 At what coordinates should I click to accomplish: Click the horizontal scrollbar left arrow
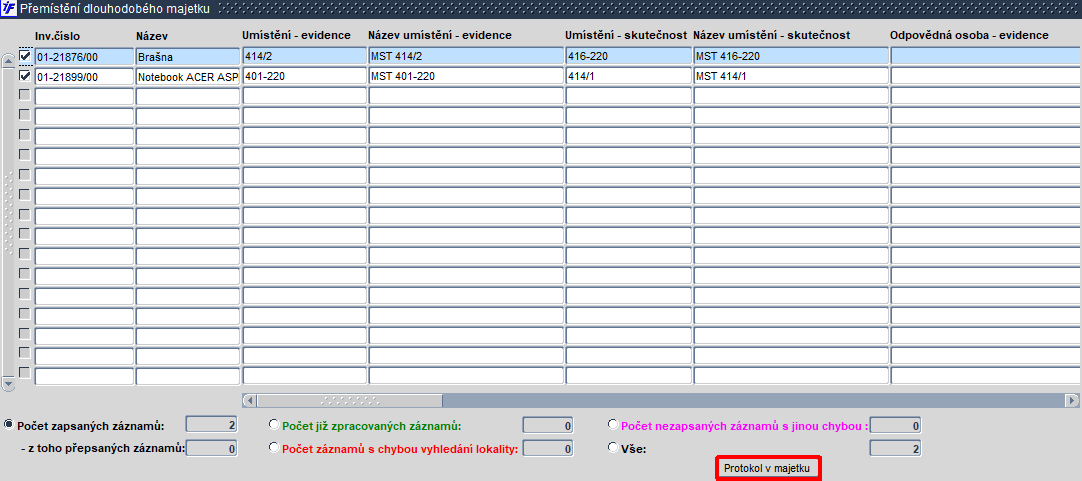pyautogui.click(x=249, y=400)
